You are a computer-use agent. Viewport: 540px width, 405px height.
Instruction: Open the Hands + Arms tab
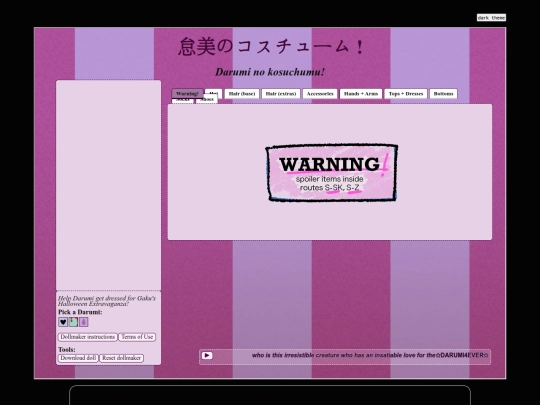click(x=361, y=94)
